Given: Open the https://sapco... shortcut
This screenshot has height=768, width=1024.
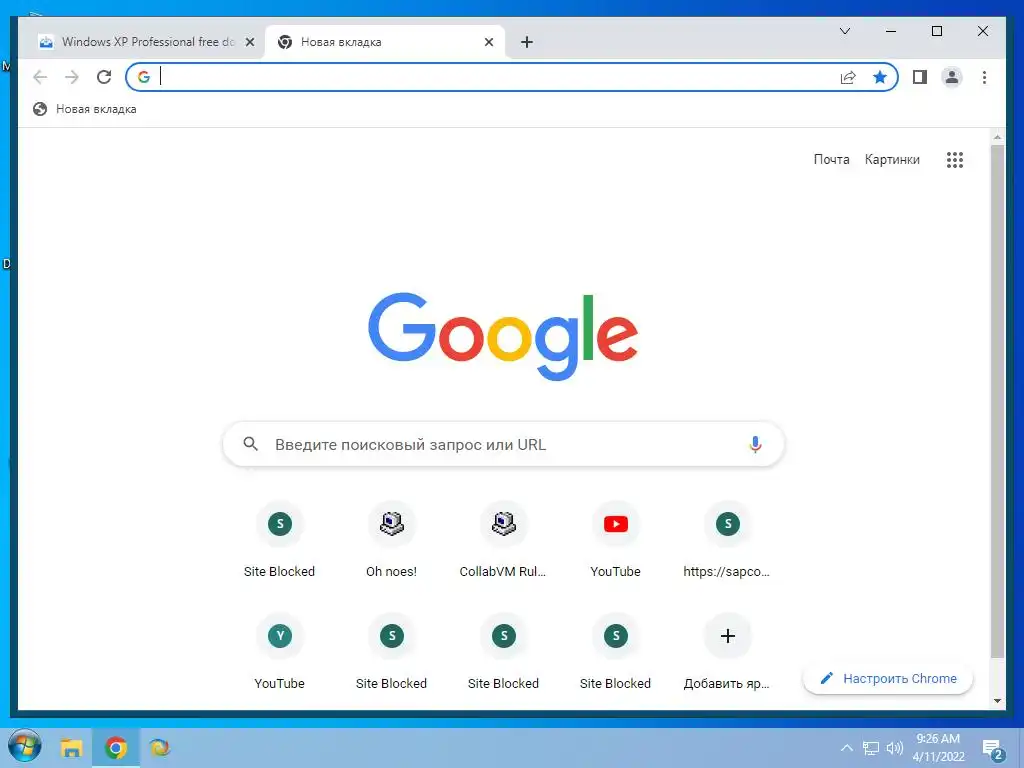Looking at the screenshot, I should 727,541.
